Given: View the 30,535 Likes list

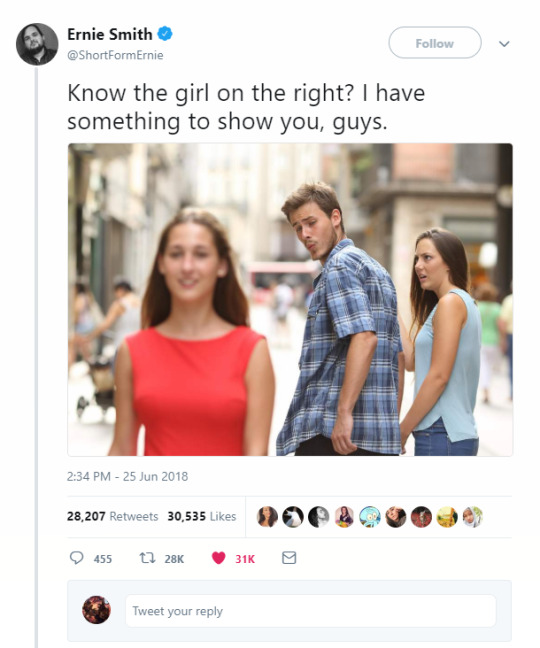Looking at the screenshot, I should pos(202,516).
